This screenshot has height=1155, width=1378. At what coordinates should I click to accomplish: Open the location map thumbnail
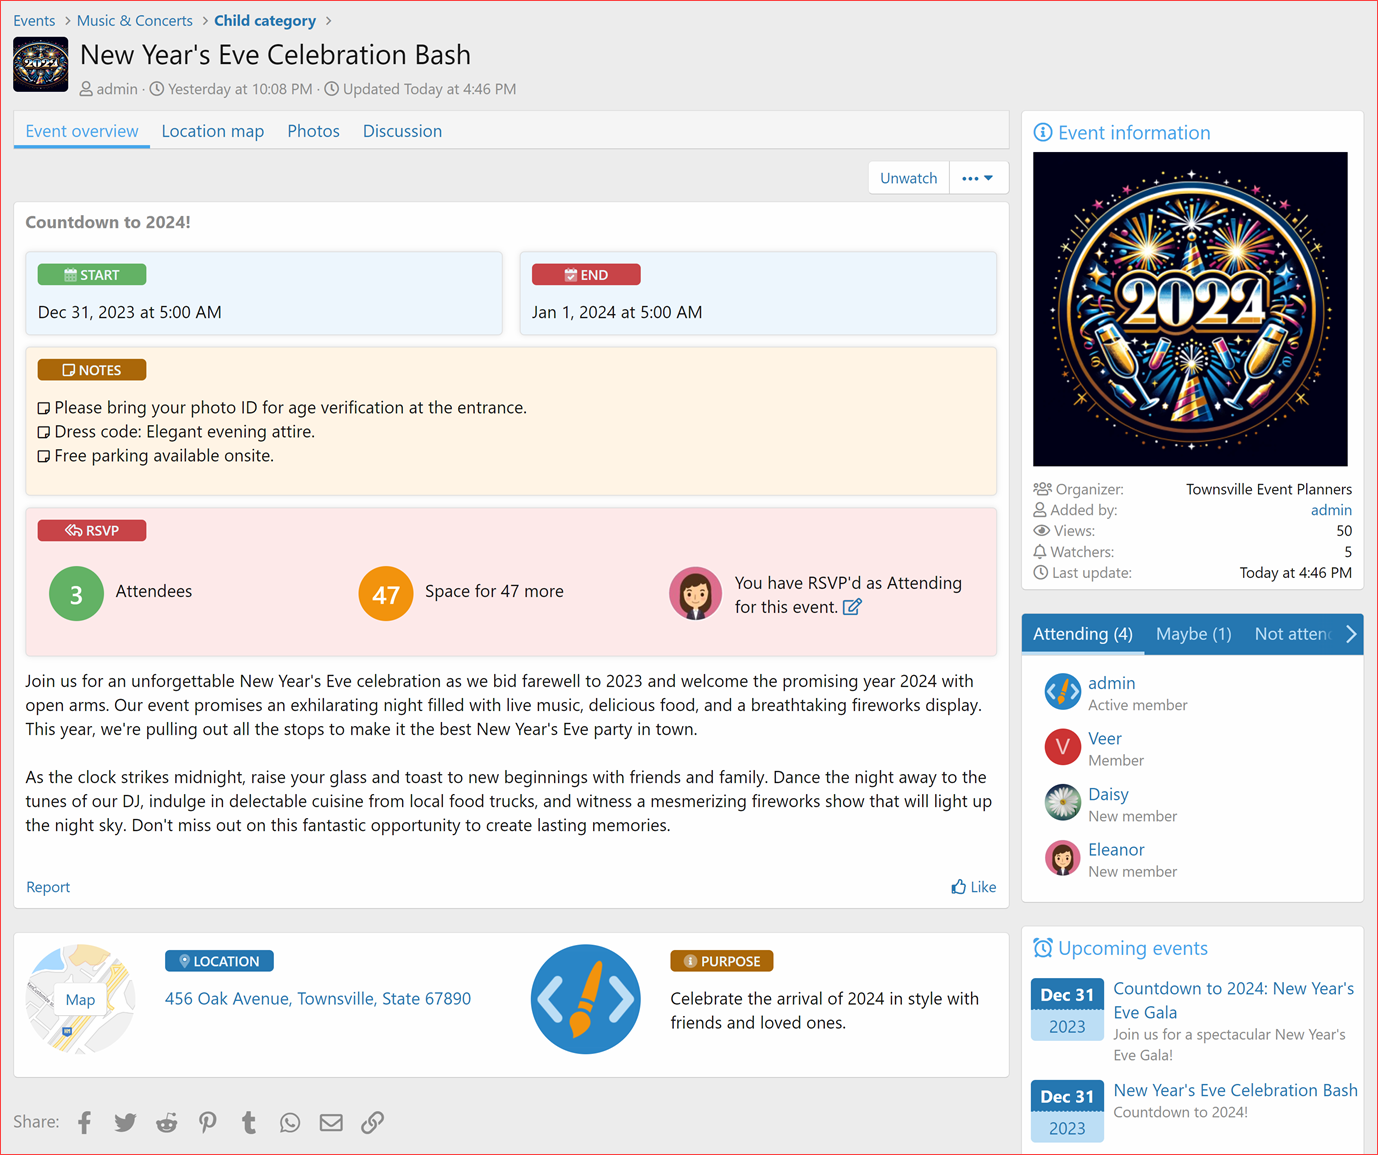click(80, 998)
